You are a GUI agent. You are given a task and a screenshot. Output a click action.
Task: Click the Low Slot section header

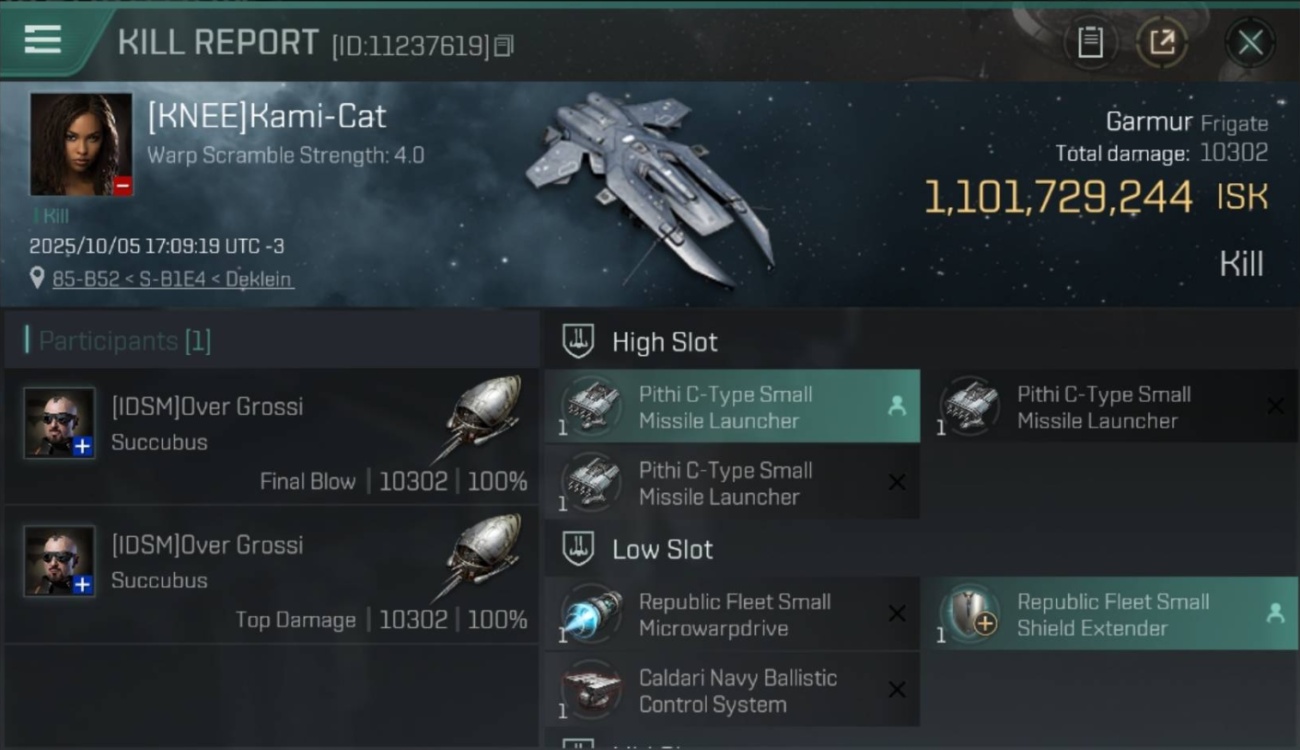coord(662,549)
